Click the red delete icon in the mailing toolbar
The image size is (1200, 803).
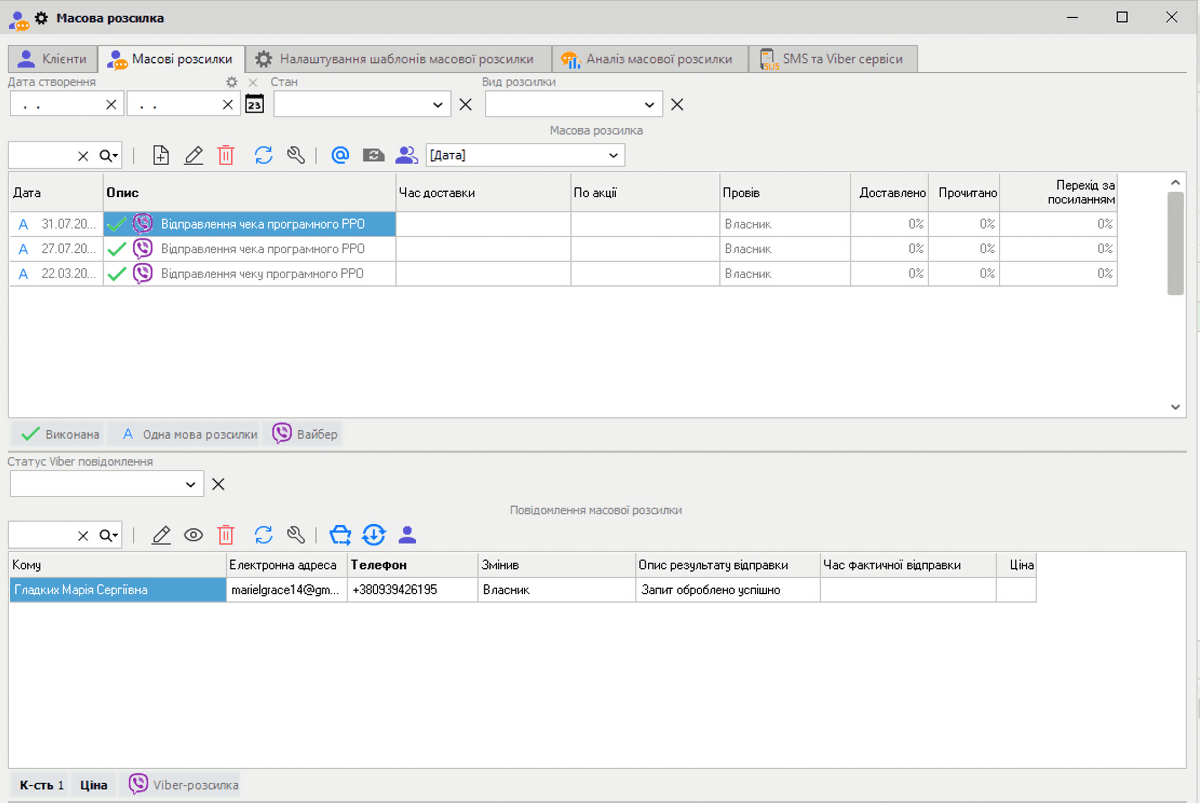pos(227,155)
